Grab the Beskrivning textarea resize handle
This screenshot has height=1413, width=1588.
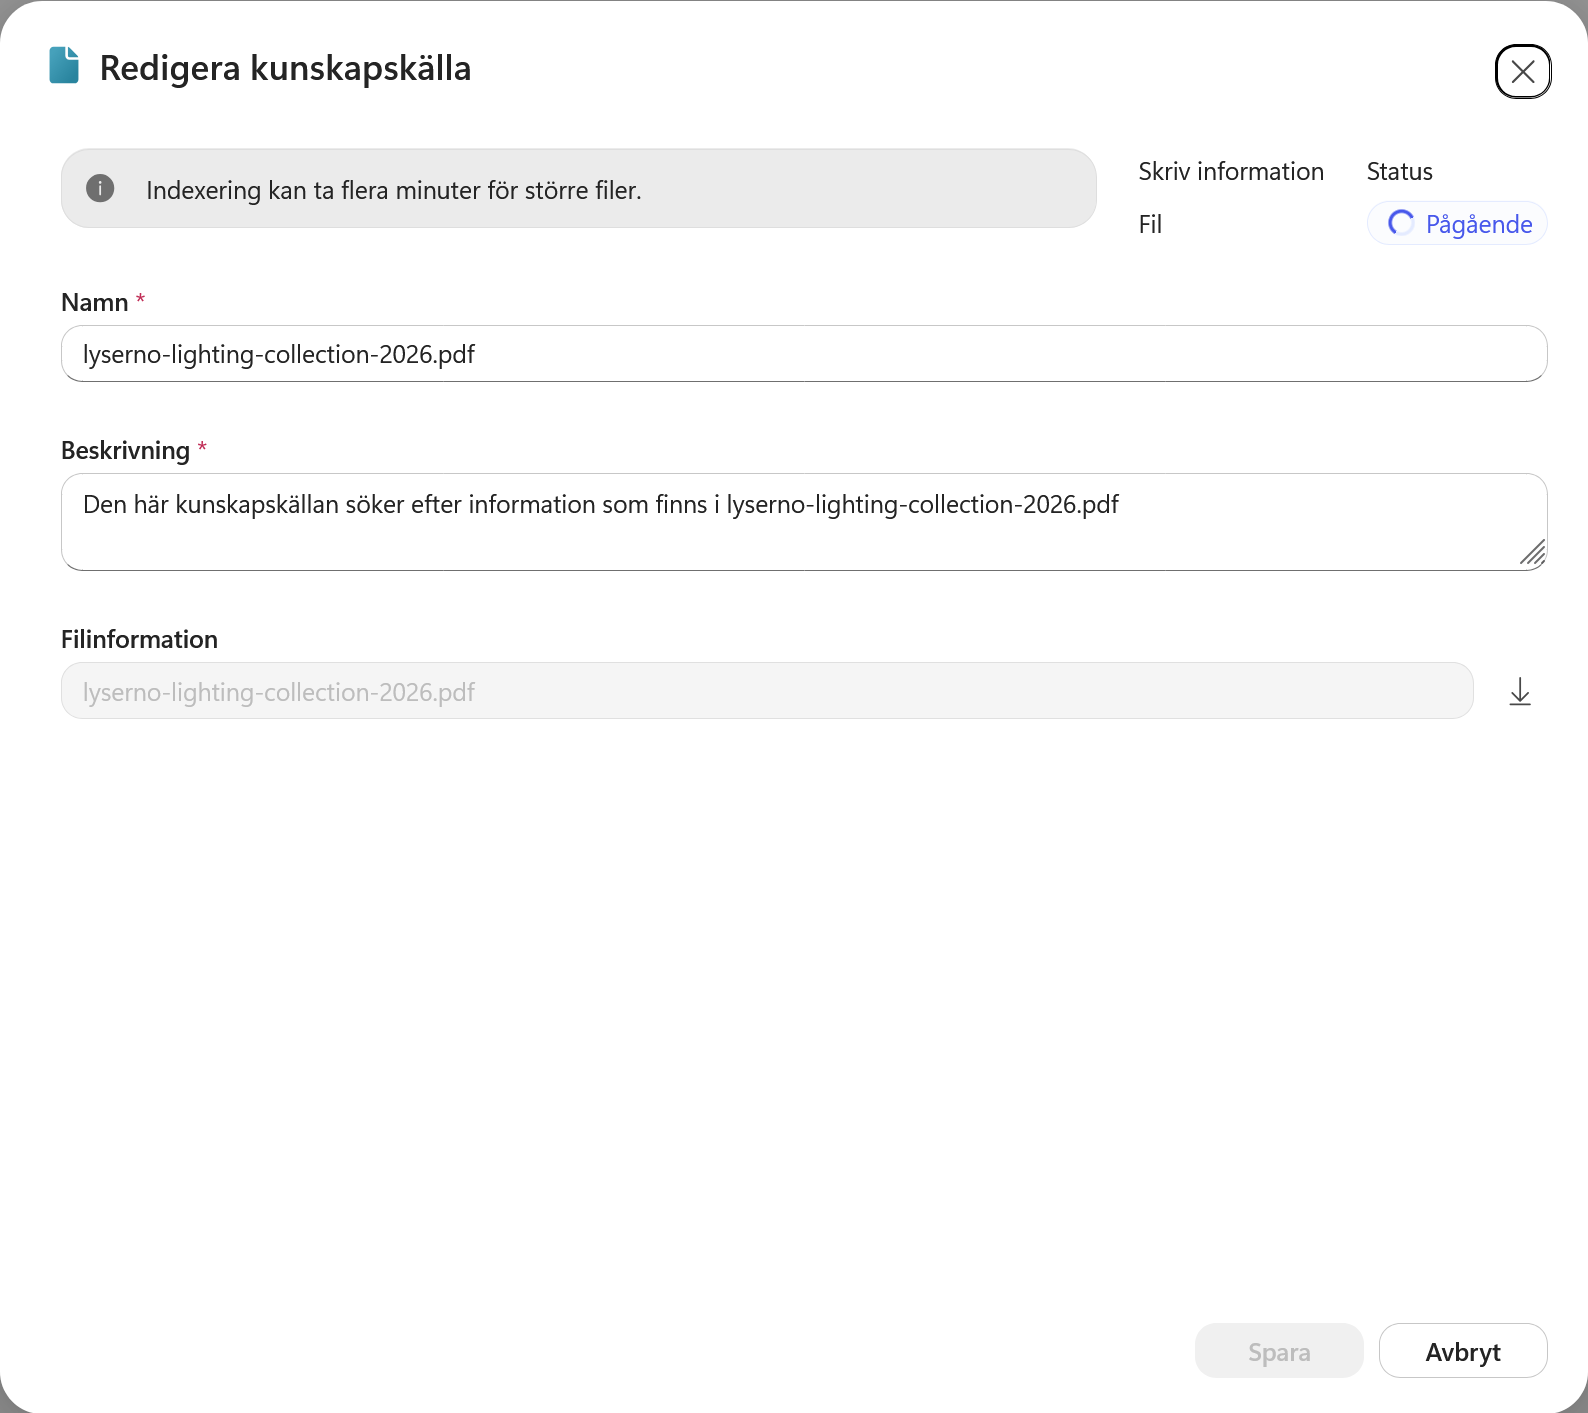[1533, 553]
